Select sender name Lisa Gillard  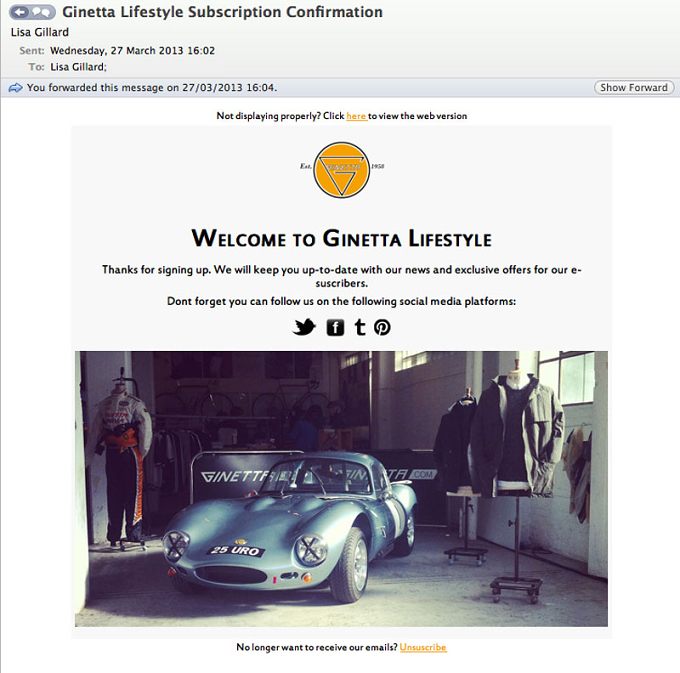[x=40, y=32]
